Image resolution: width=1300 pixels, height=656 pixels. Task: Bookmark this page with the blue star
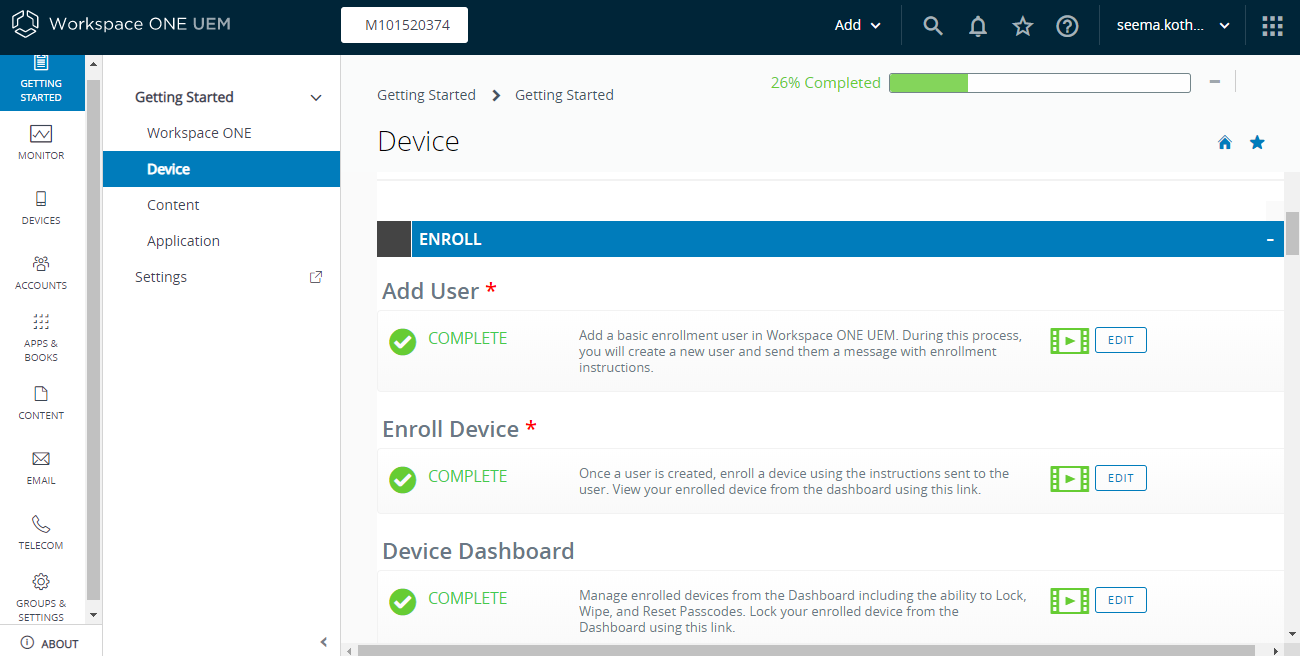1257,142
